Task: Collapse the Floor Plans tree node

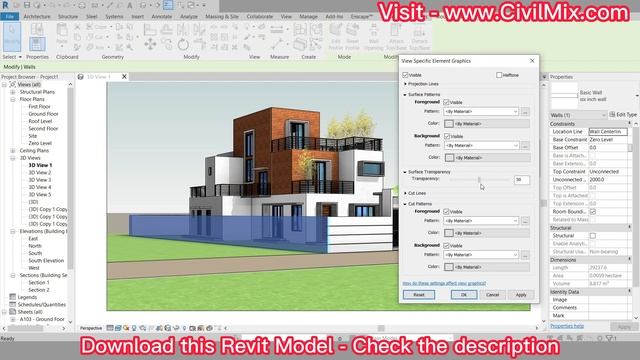Action: pos(13,99)
